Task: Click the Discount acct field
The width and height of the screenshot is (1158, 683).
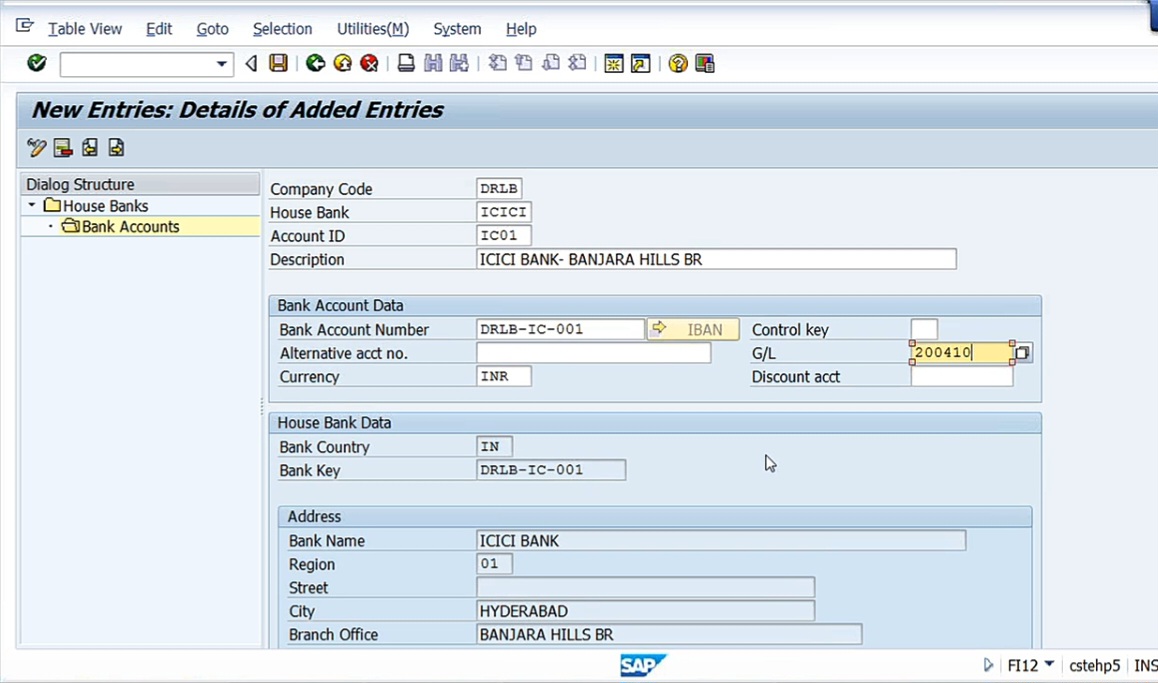Action: point(962,377)
